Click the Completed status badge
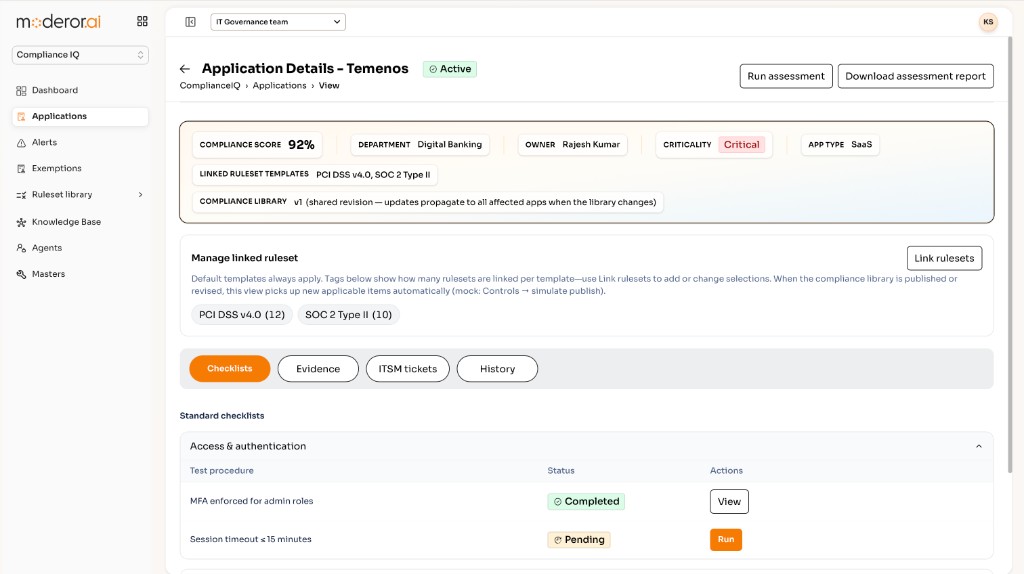This screenshot has height=574, width=1024. 586,502
